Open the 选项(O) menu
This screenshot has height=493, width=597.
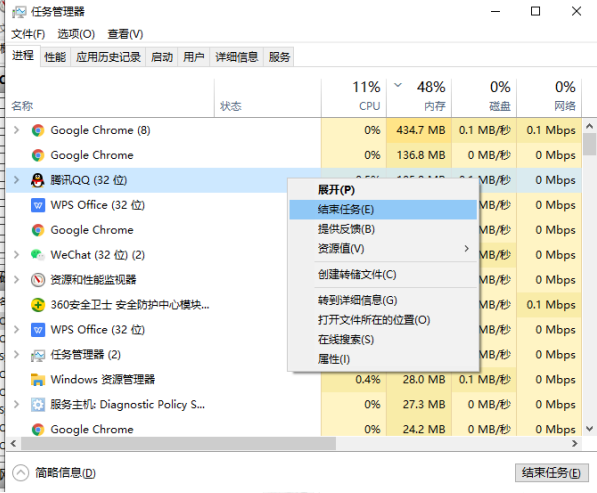(x=76, y=34)
